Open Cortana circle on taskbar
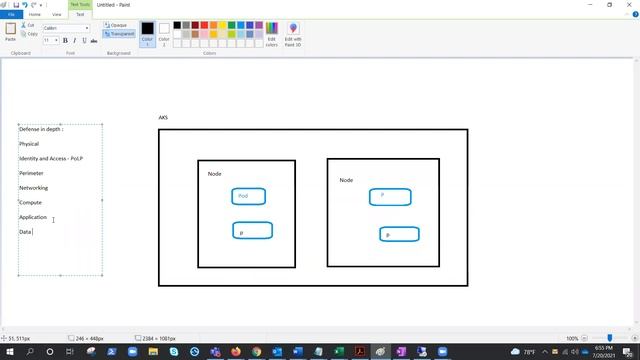The width and height of the screenshot is (640, 360). pyautogui.click(x=50, y=351)
